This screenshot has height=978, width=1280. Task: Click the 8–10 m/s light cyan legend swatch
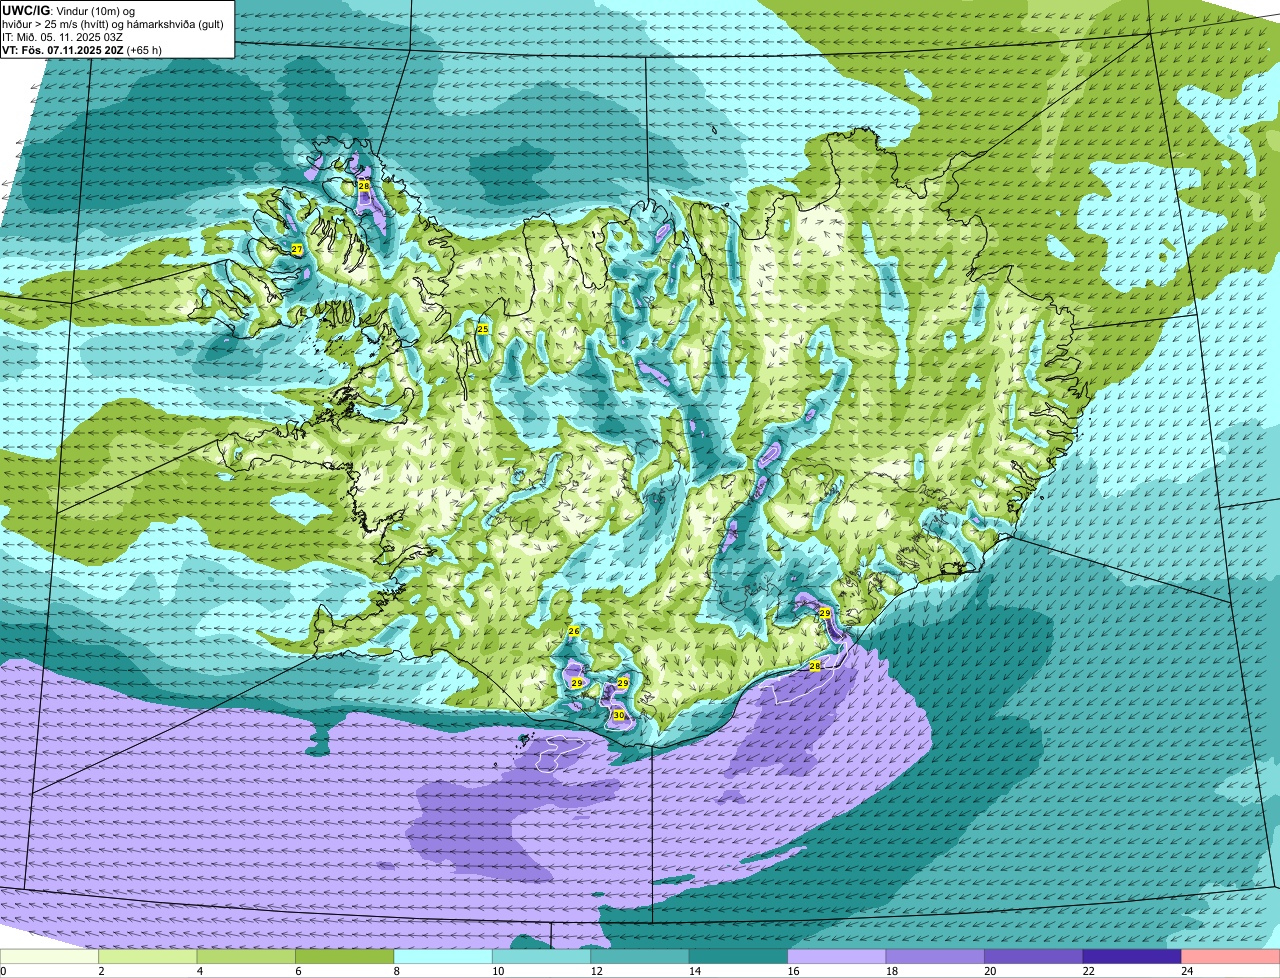443,957
